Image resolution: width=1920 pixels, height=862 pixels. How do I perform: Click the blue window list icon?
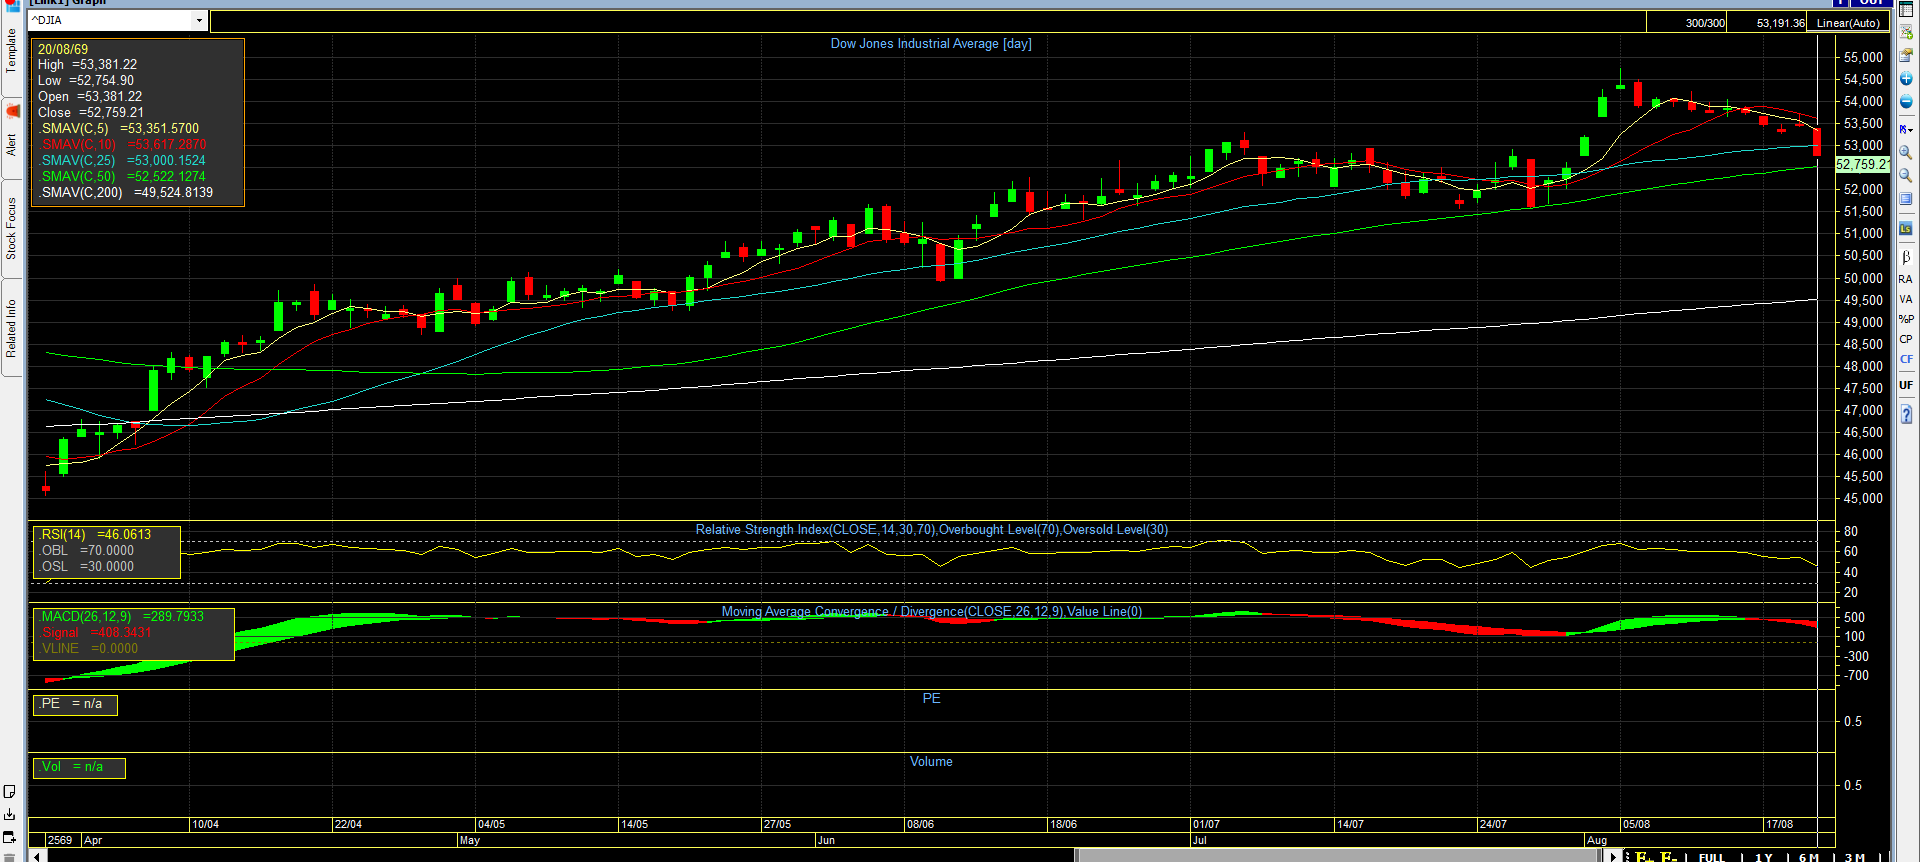click(x=1906, y=199)
